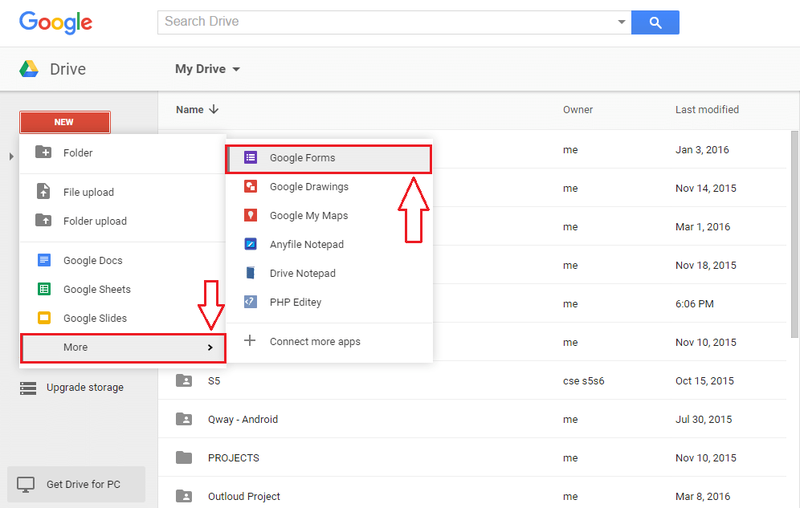
Task: Click the owner cse s5s6
Action: pos(584,380)
